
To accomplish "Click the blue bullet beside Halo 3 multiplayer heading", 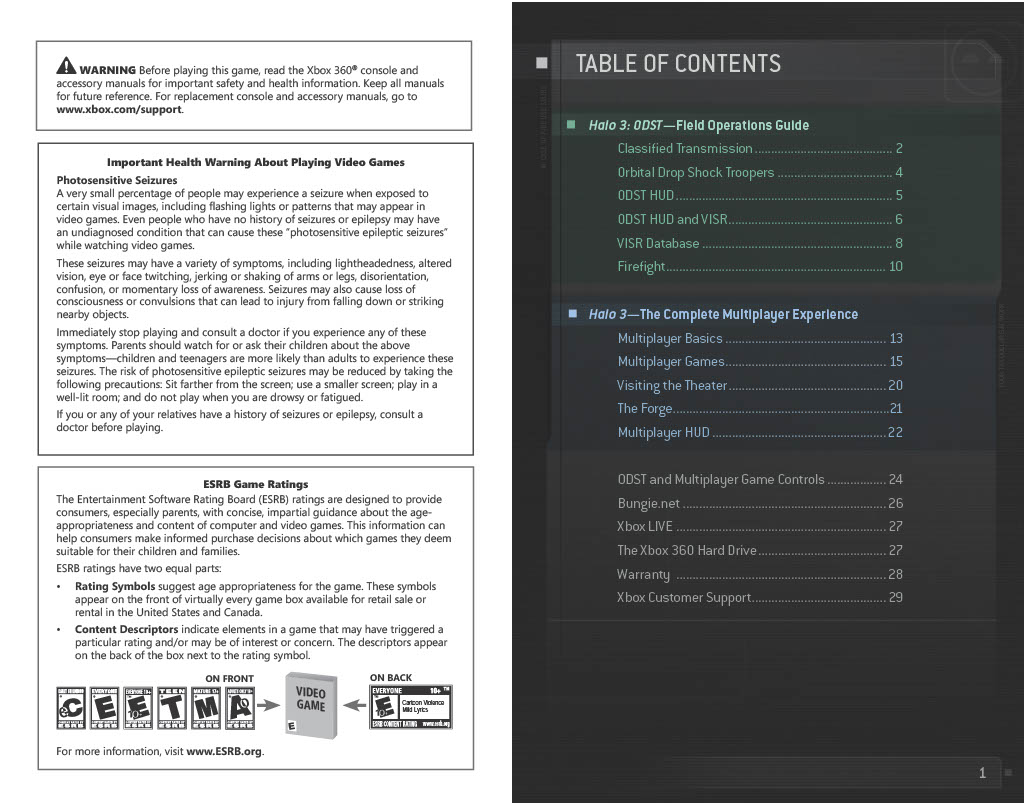I will [x=573, y=313].
